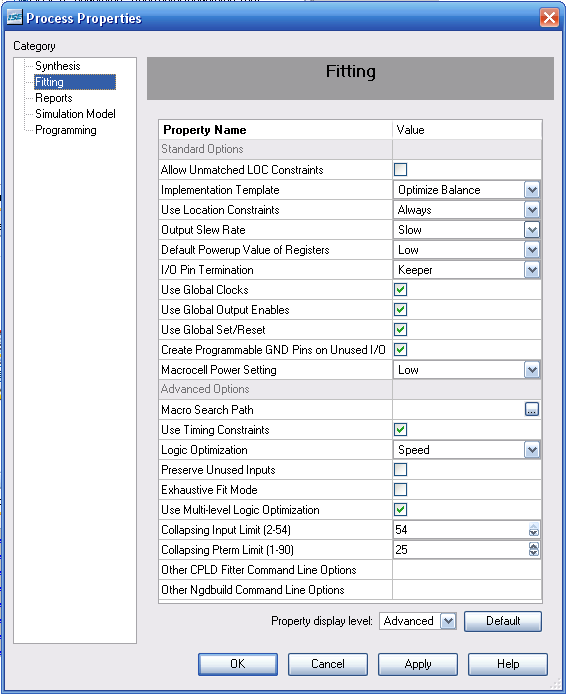Click the Default button
The height and width of the screenshot is (695, 566).
503,621
